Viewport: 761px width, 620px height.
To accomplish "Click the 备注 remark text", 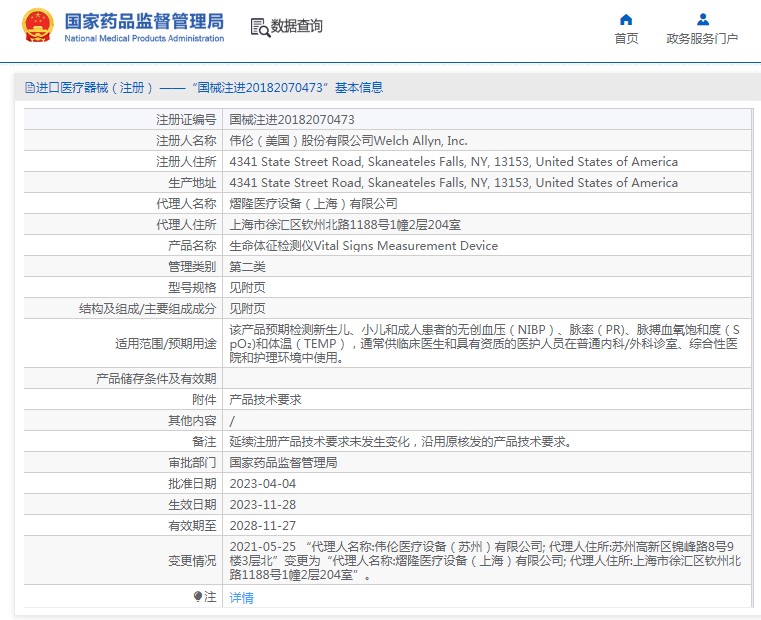I will [x=402, y=442].
